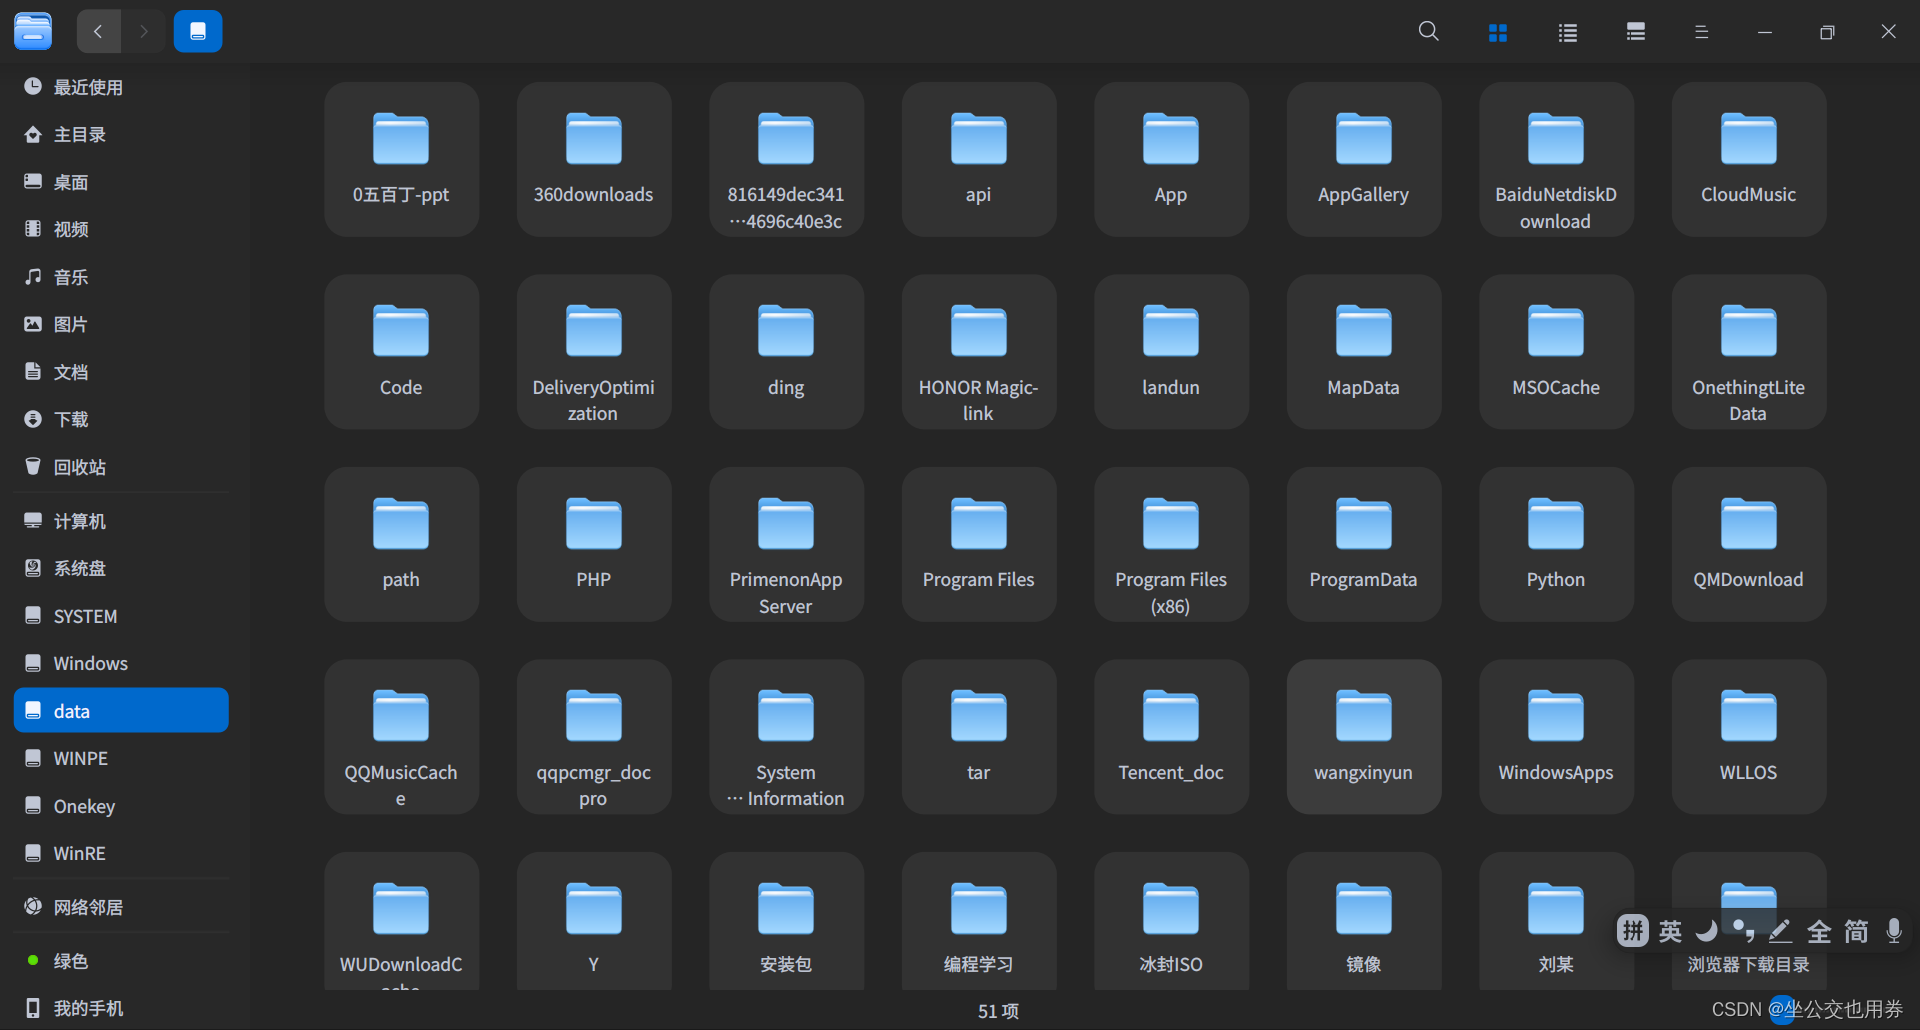Select the WINPE drive in sidebar

click(x=121, y=759)
